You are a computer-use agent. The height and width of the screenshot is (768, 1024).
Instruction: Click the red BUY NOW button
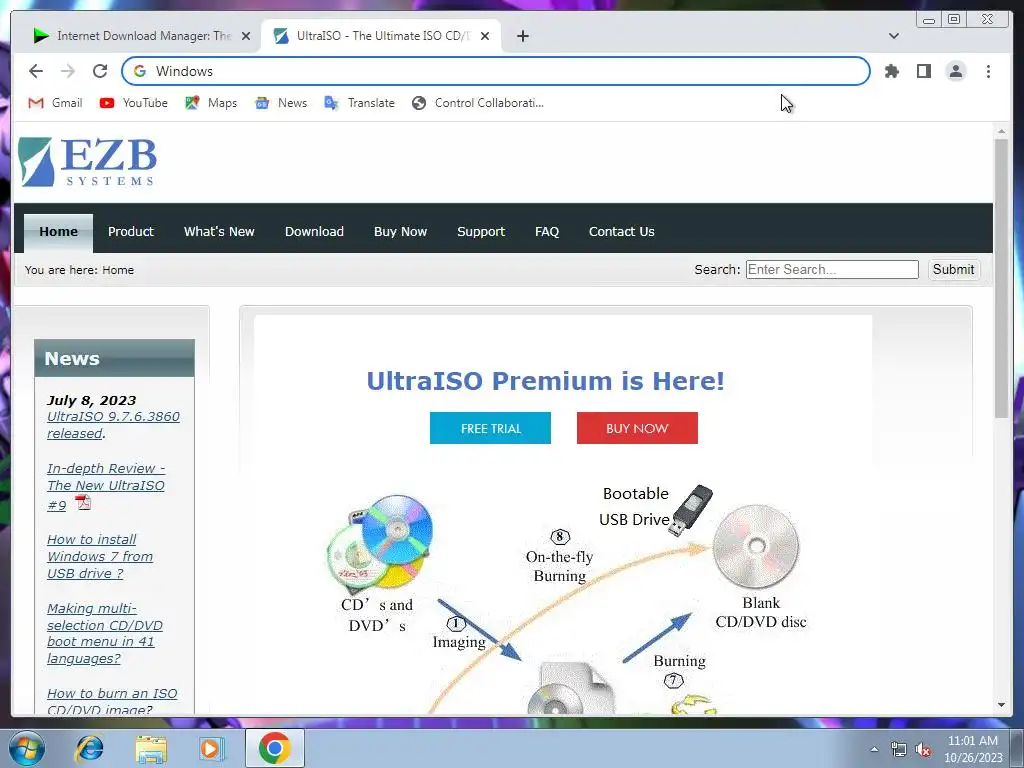pyautogui.click(x=637, y=428)
